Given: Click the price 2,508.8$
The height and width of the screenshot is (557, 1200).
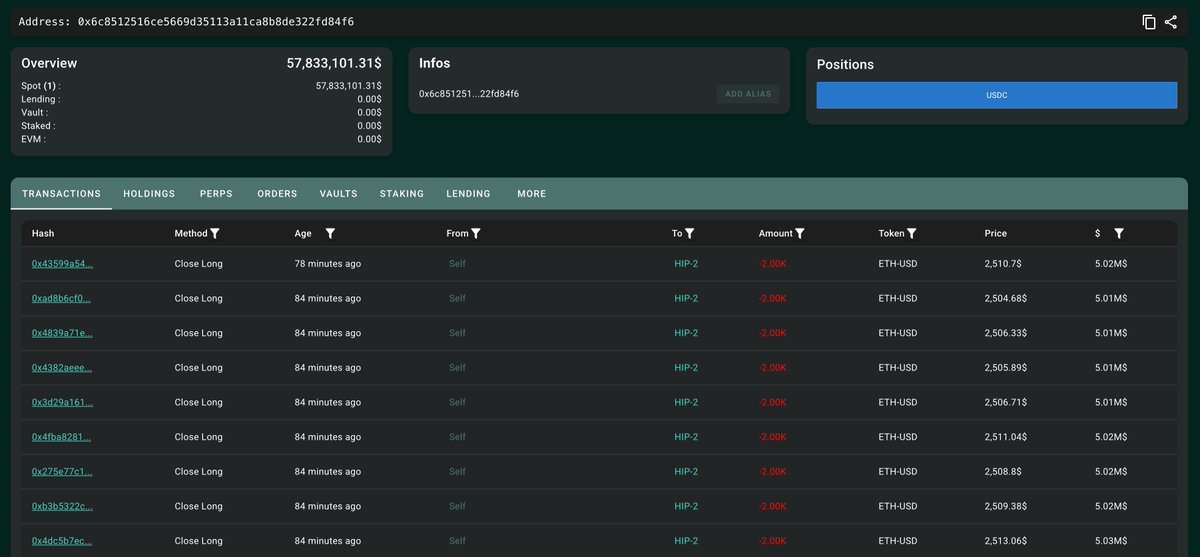Looking at the screenshot, I should click(1002, 471).
